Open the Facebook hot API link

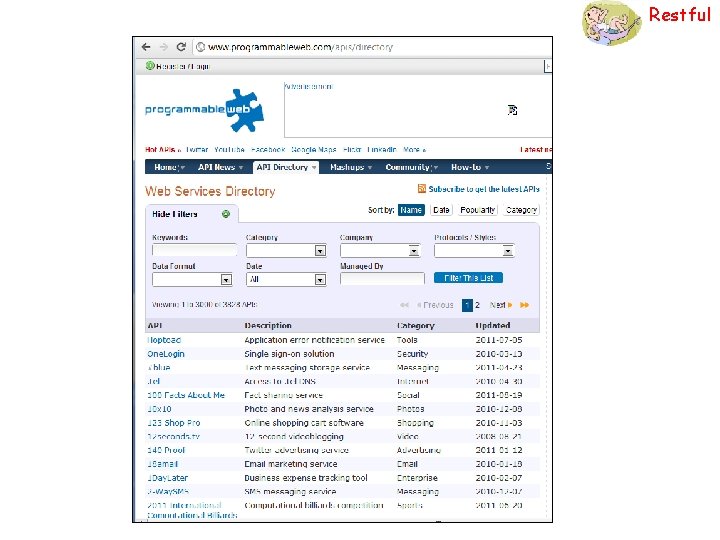[x=268, y=150]
